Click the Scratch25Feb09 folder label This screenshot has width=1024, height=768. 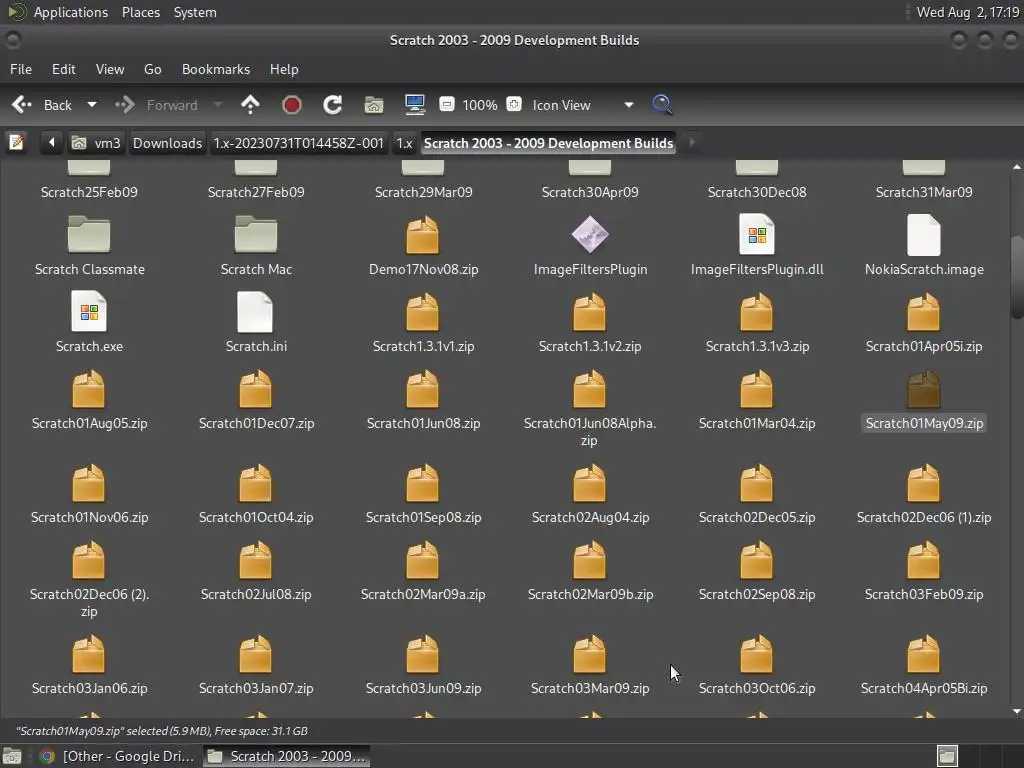pyautogui.click(x=89, y=192)
